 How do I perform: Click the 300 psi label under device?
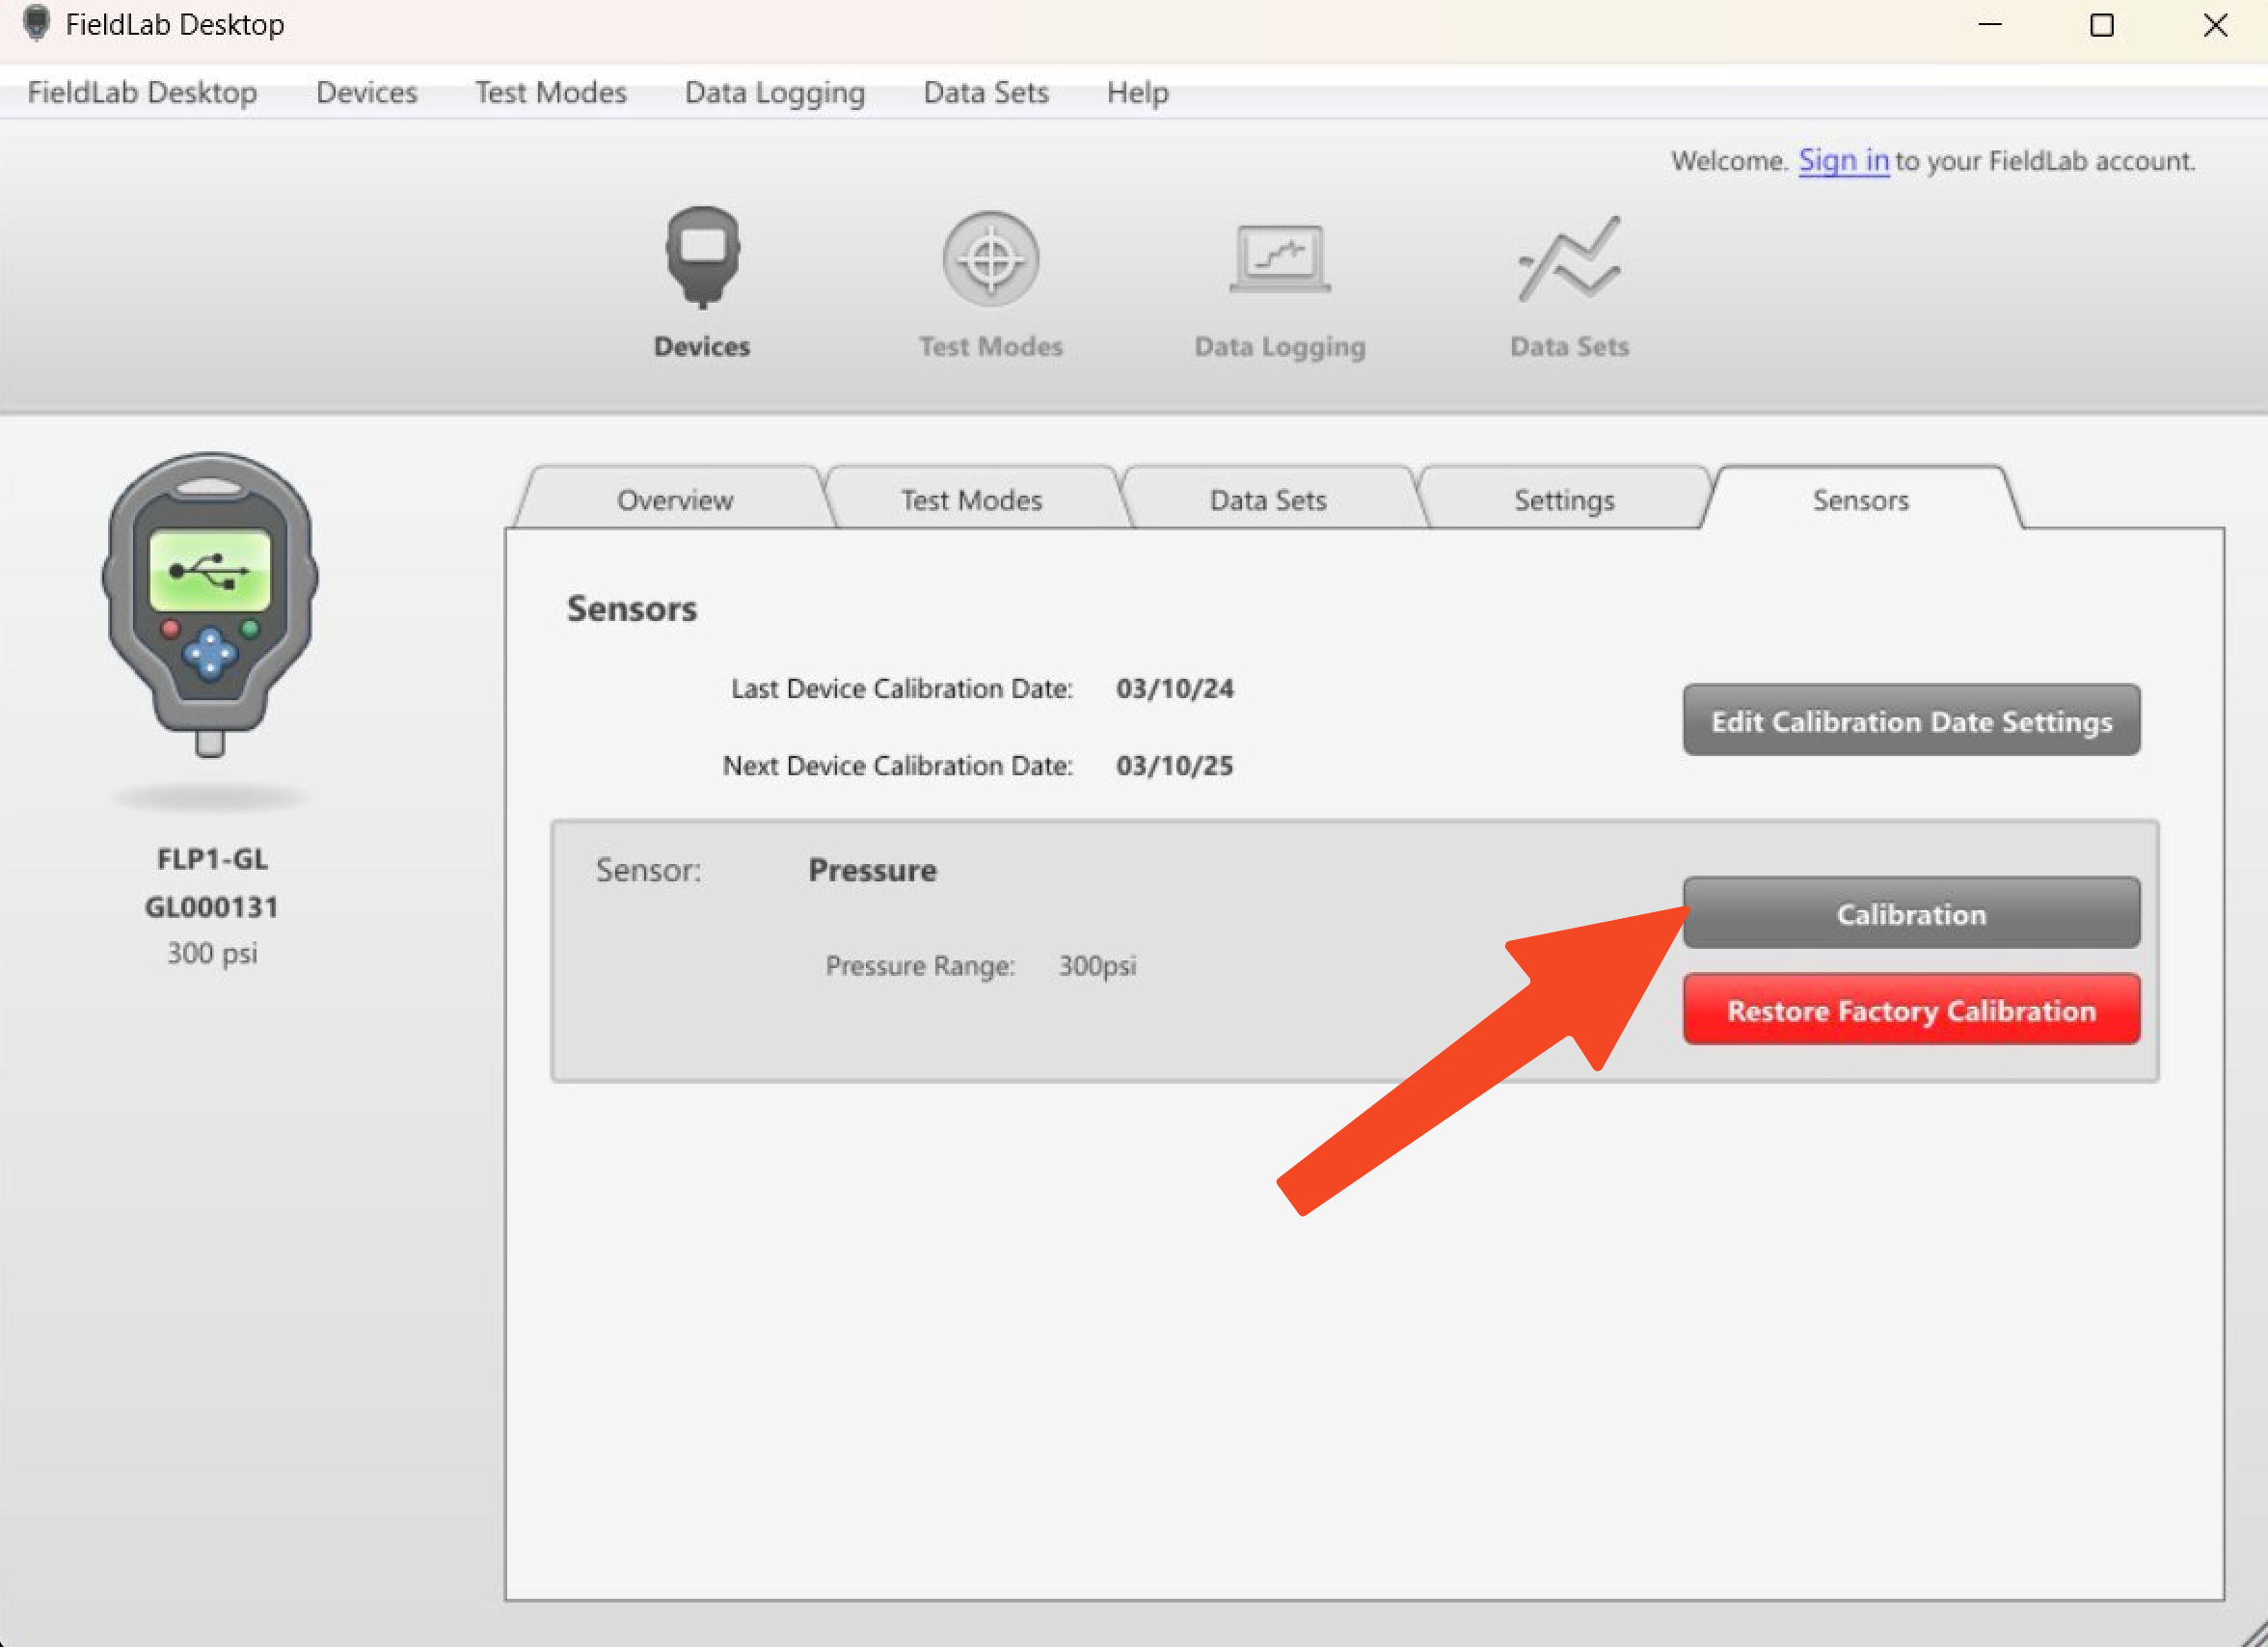tap(211, 952)
